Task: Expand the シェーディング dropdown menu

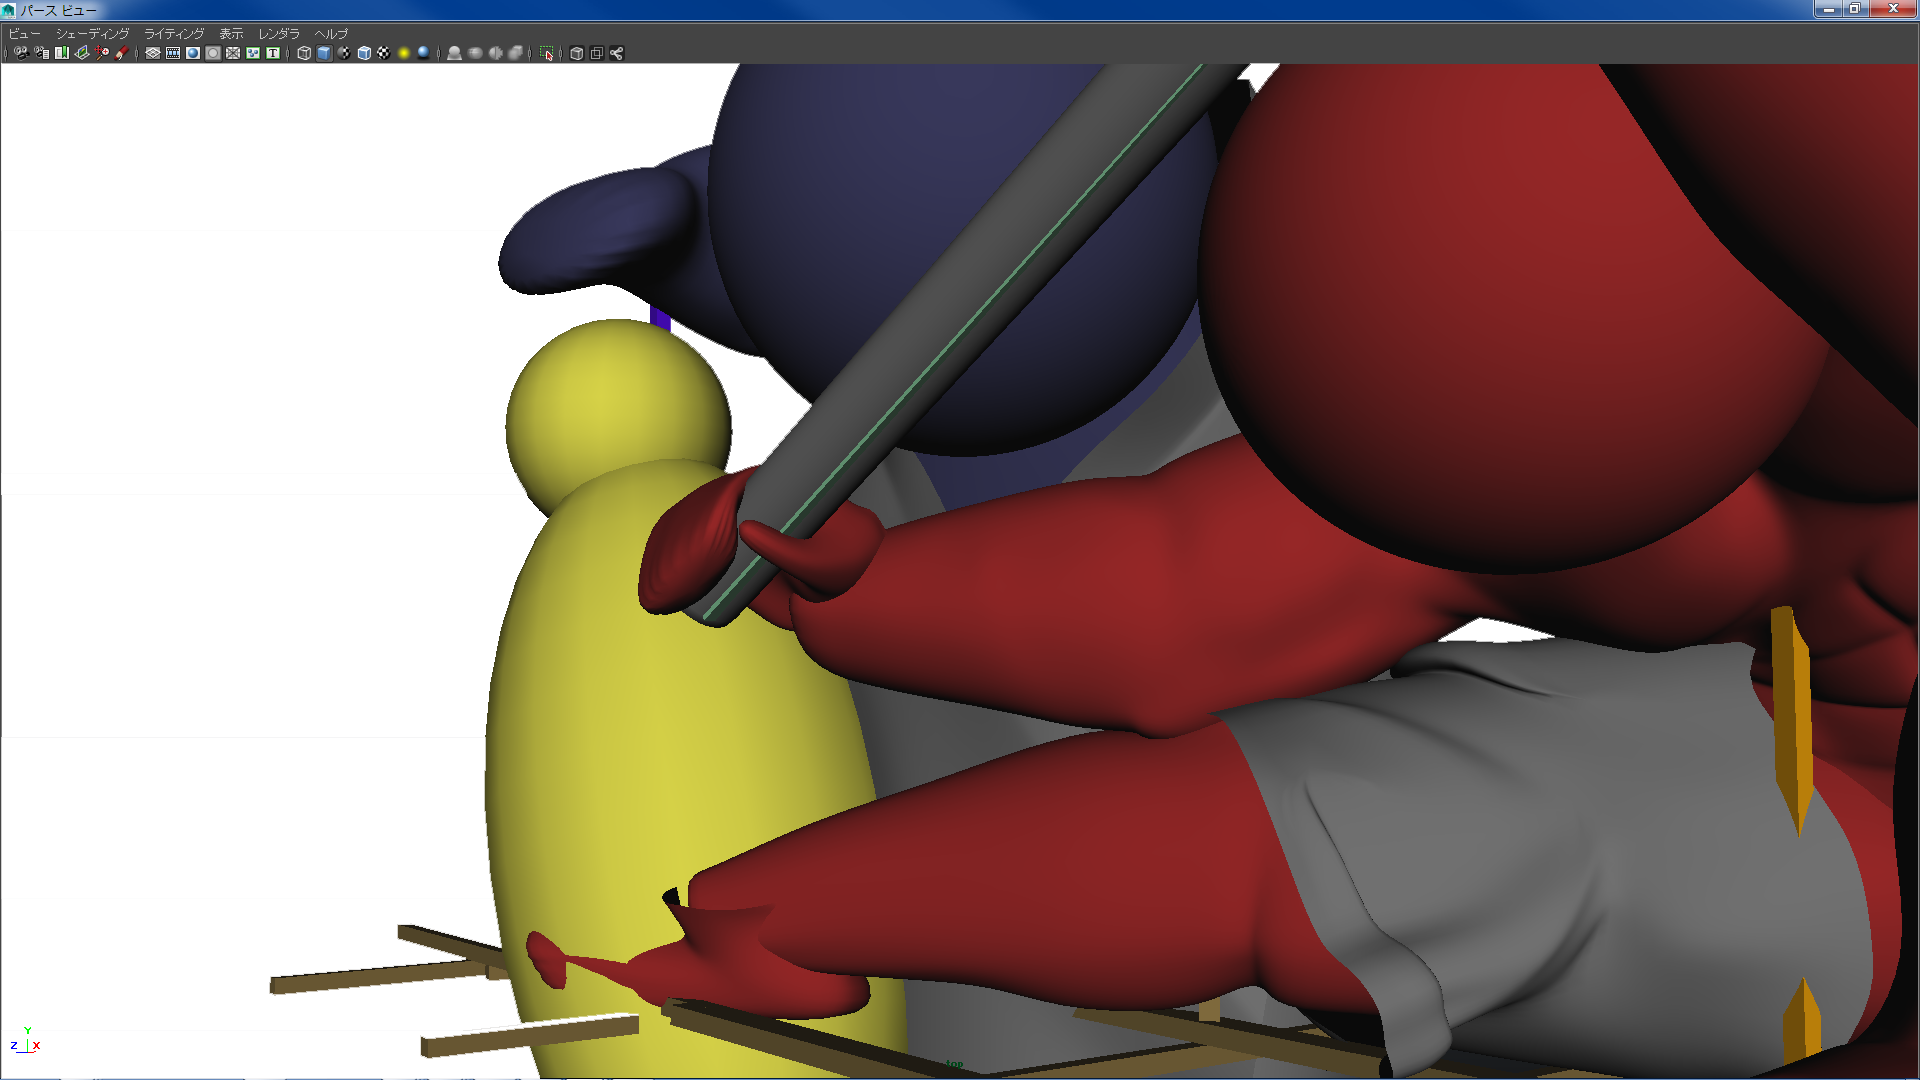Action: click(x=92, y=33)
